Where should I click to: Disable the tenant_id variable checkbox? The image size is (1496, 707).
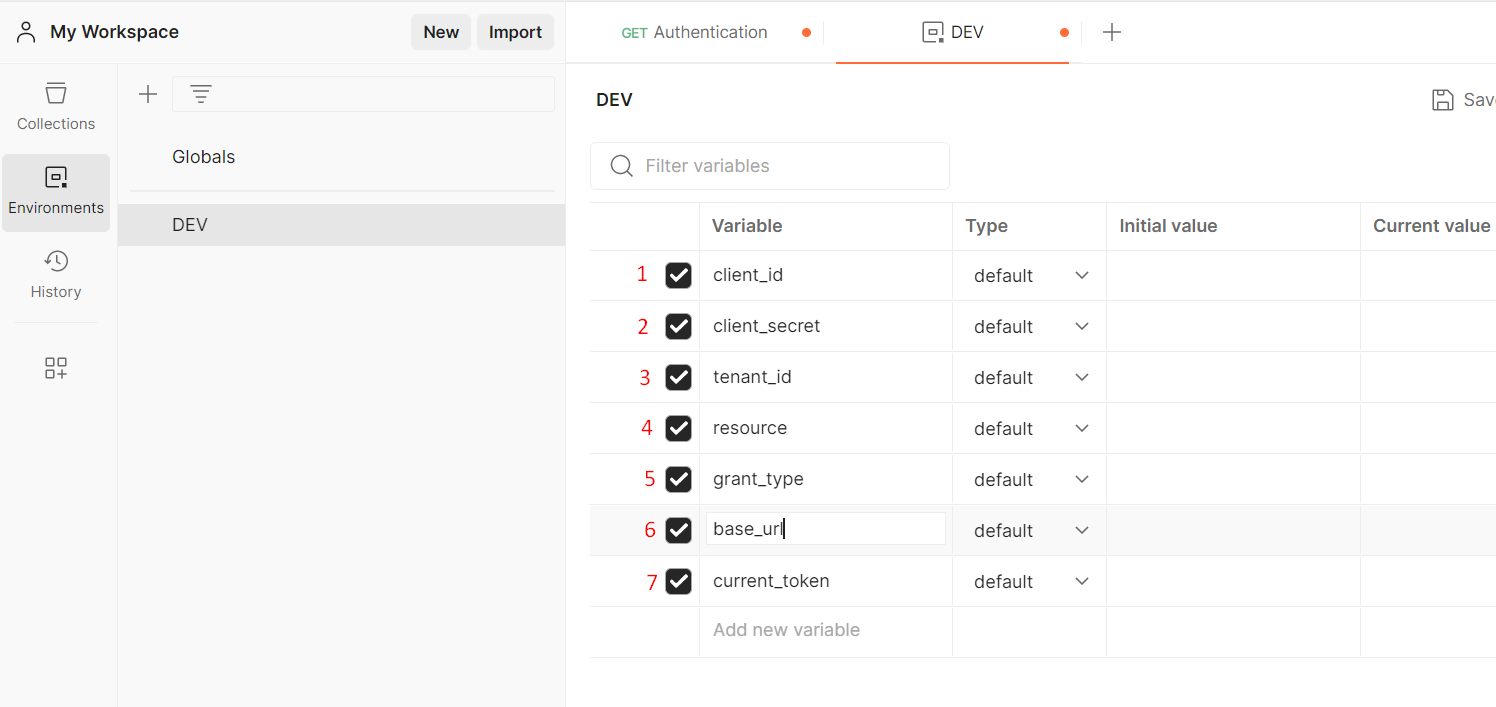678,377
